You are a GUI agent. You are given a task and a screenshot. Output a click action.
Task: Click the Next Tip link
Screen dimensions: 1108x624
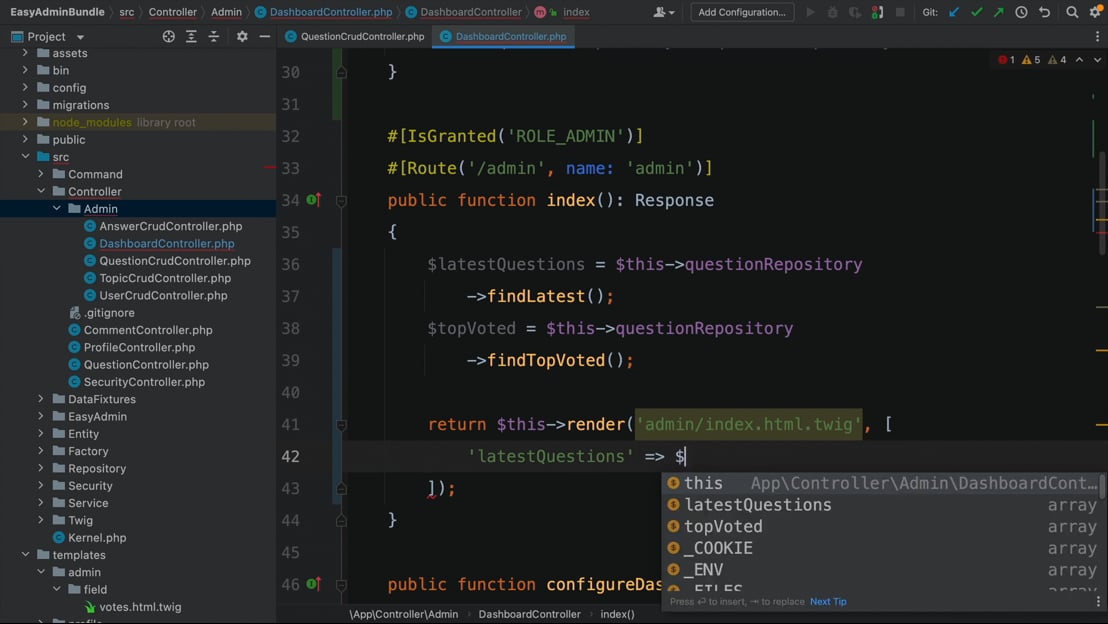pyautogui.click(x=828, y=601)
